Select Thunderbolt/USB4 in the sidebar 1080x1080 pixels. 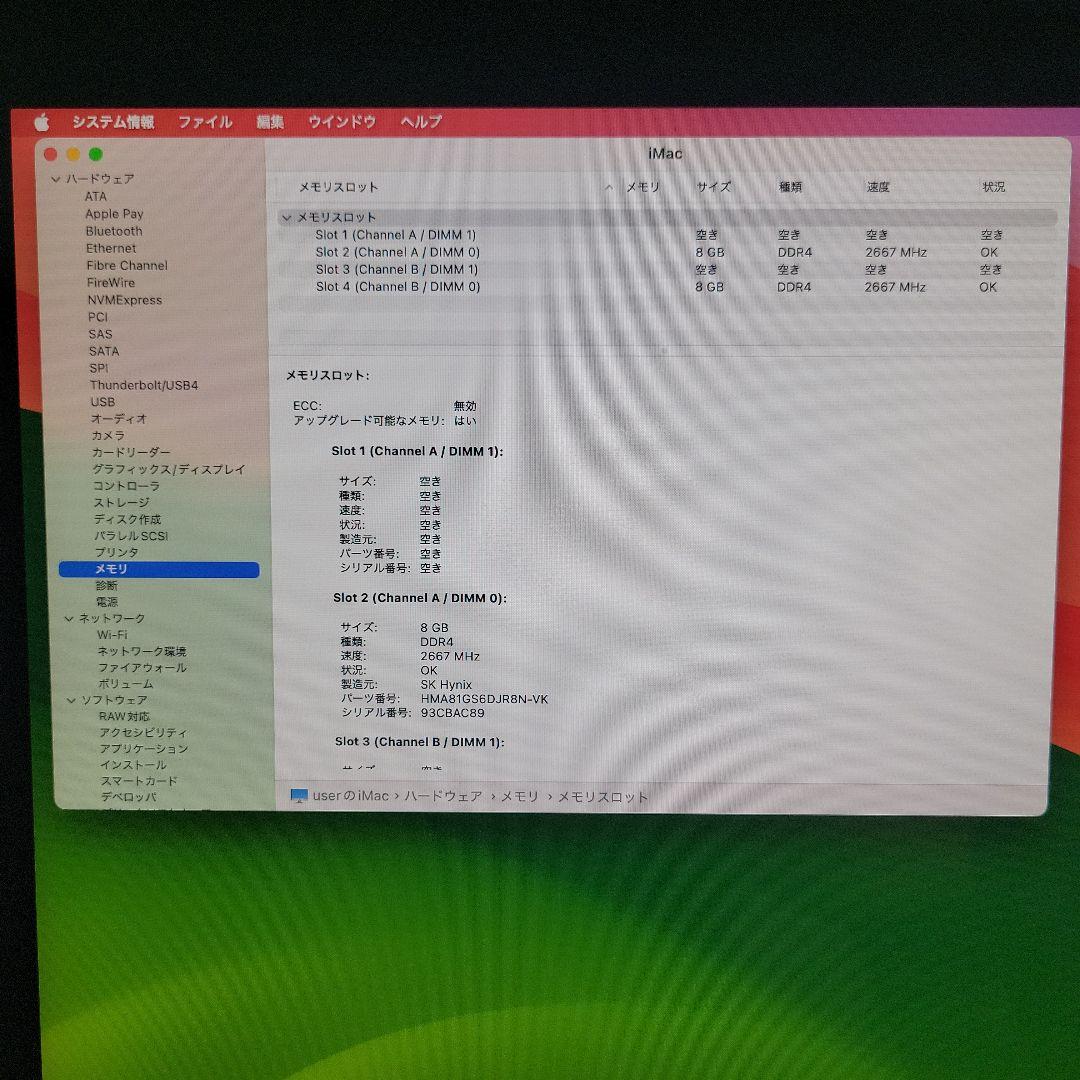pos(144,385)
